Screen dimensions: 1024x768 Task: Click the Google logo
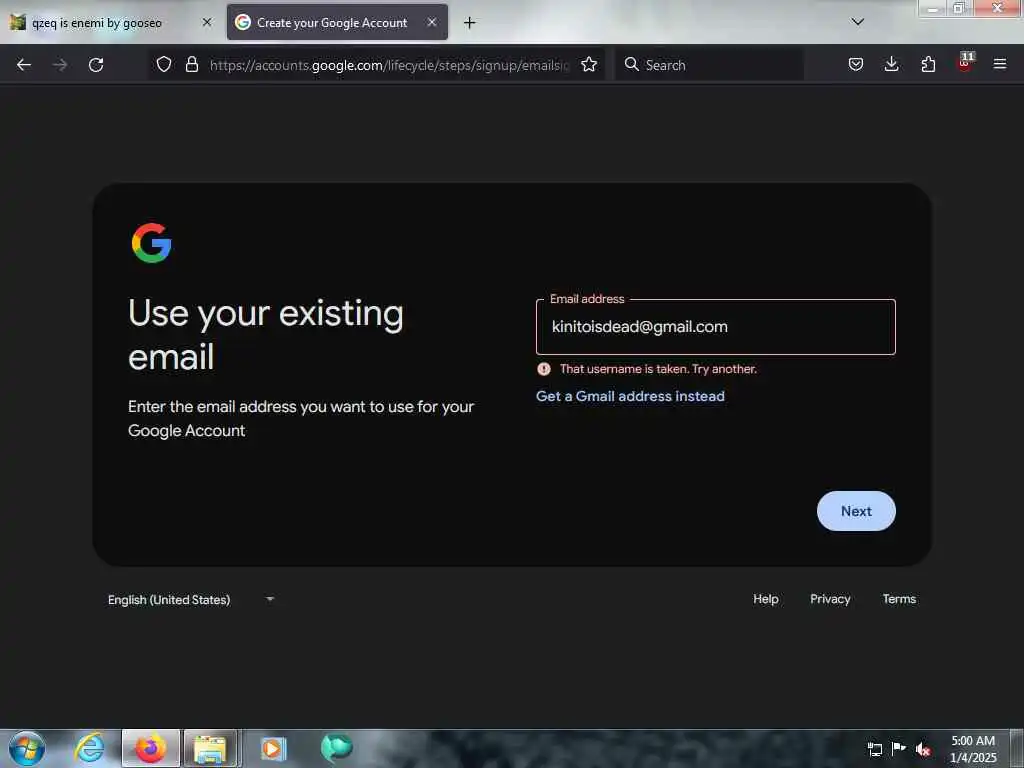[x=152, y=243]
